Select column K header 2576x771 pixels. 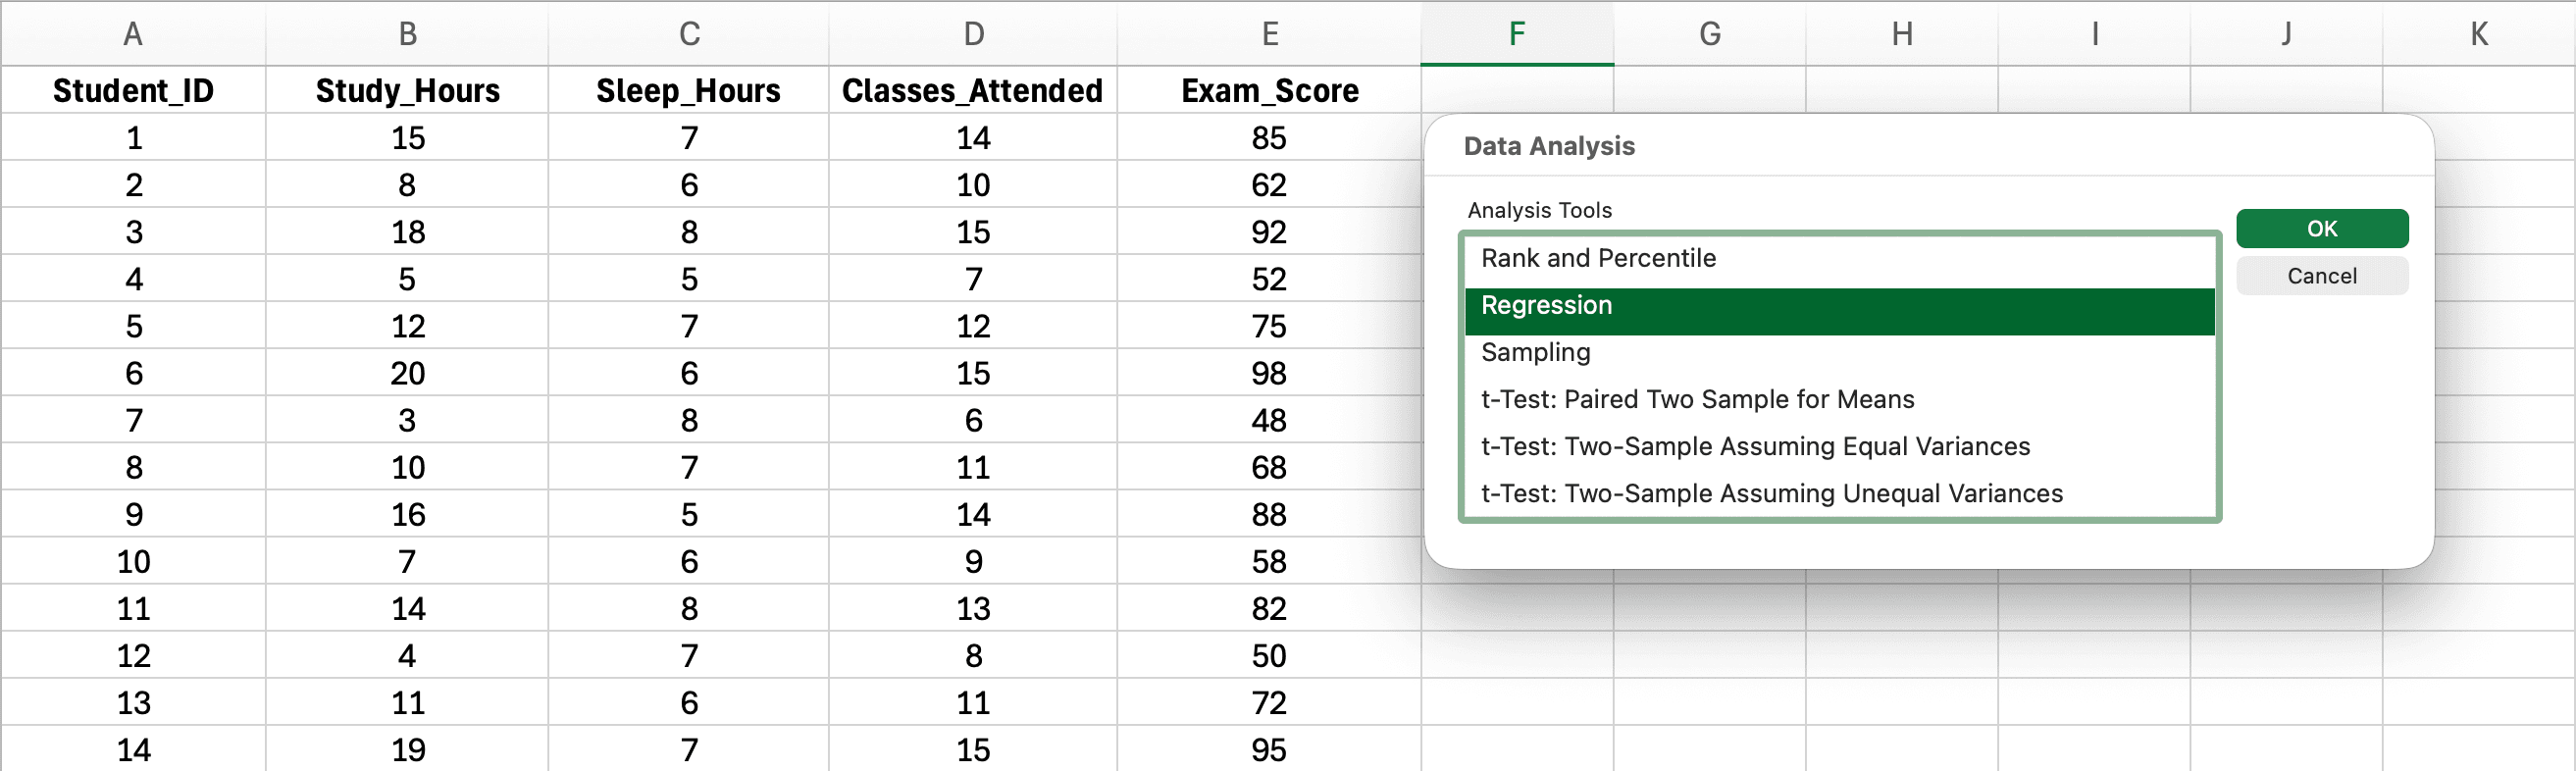click(x=2479, y=33)
